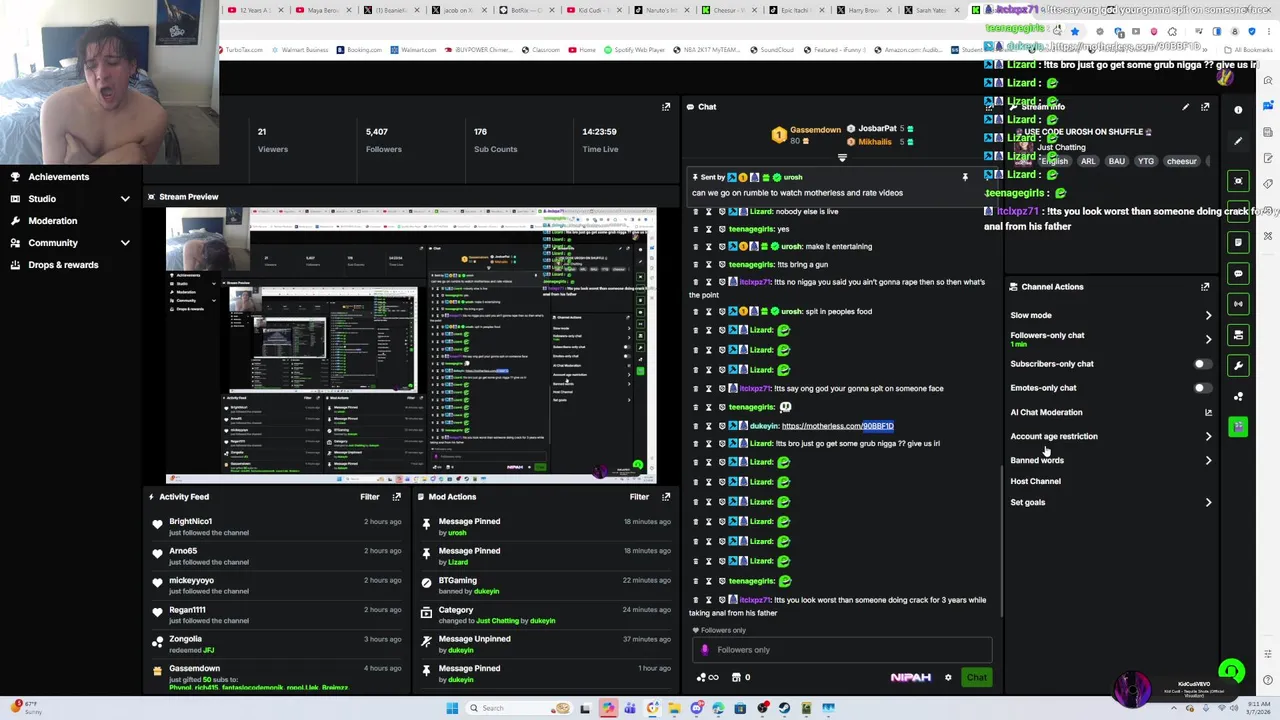Filter the Mod Actions list
This screenshot has height=720, width=1280.
639,497
